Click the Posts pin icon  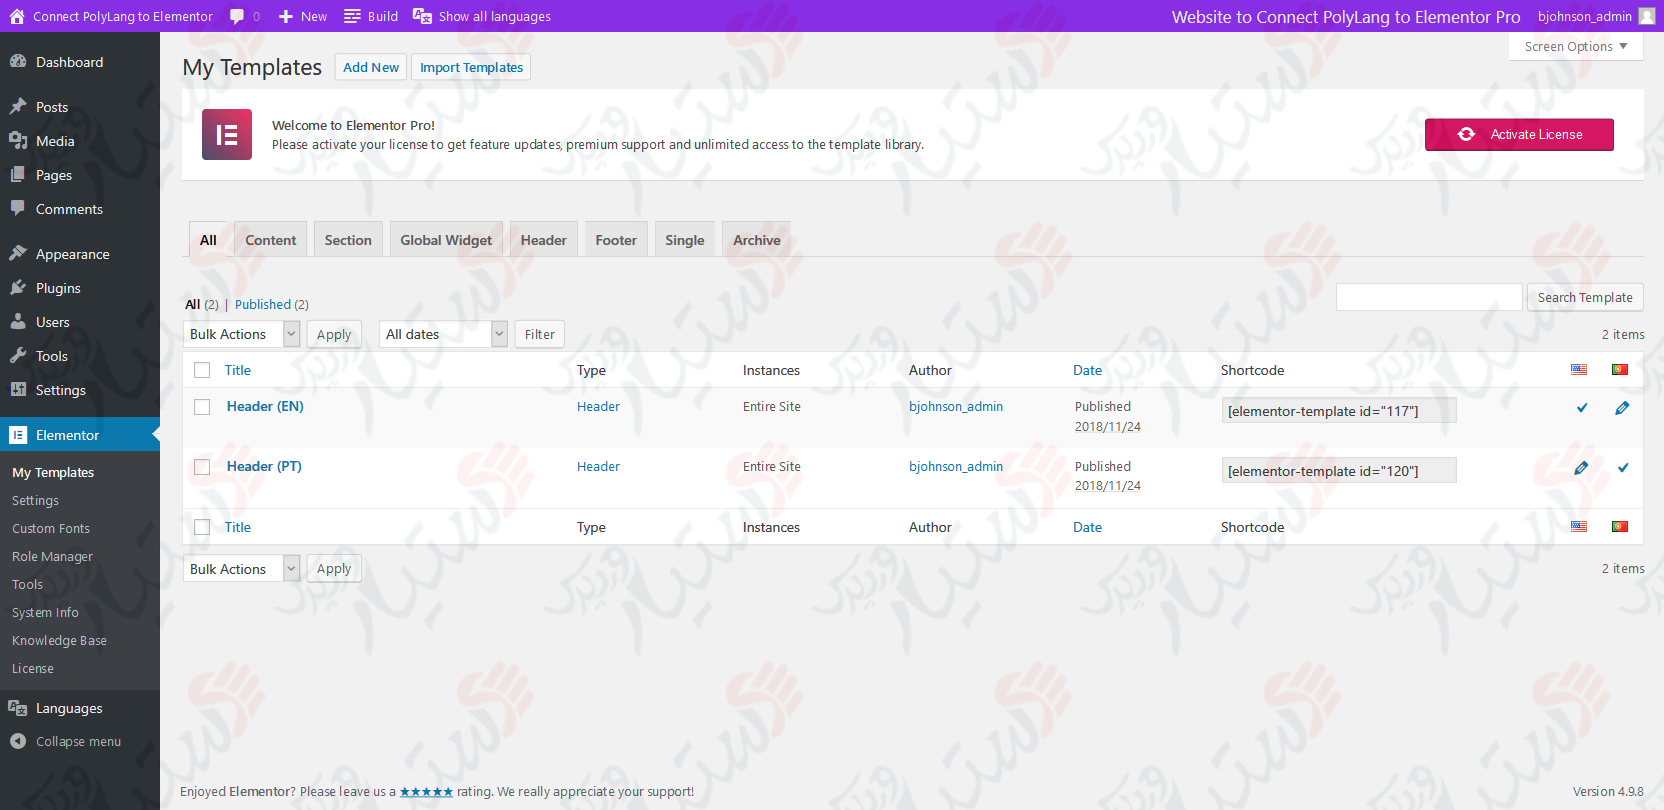click(x=18, y=106)
